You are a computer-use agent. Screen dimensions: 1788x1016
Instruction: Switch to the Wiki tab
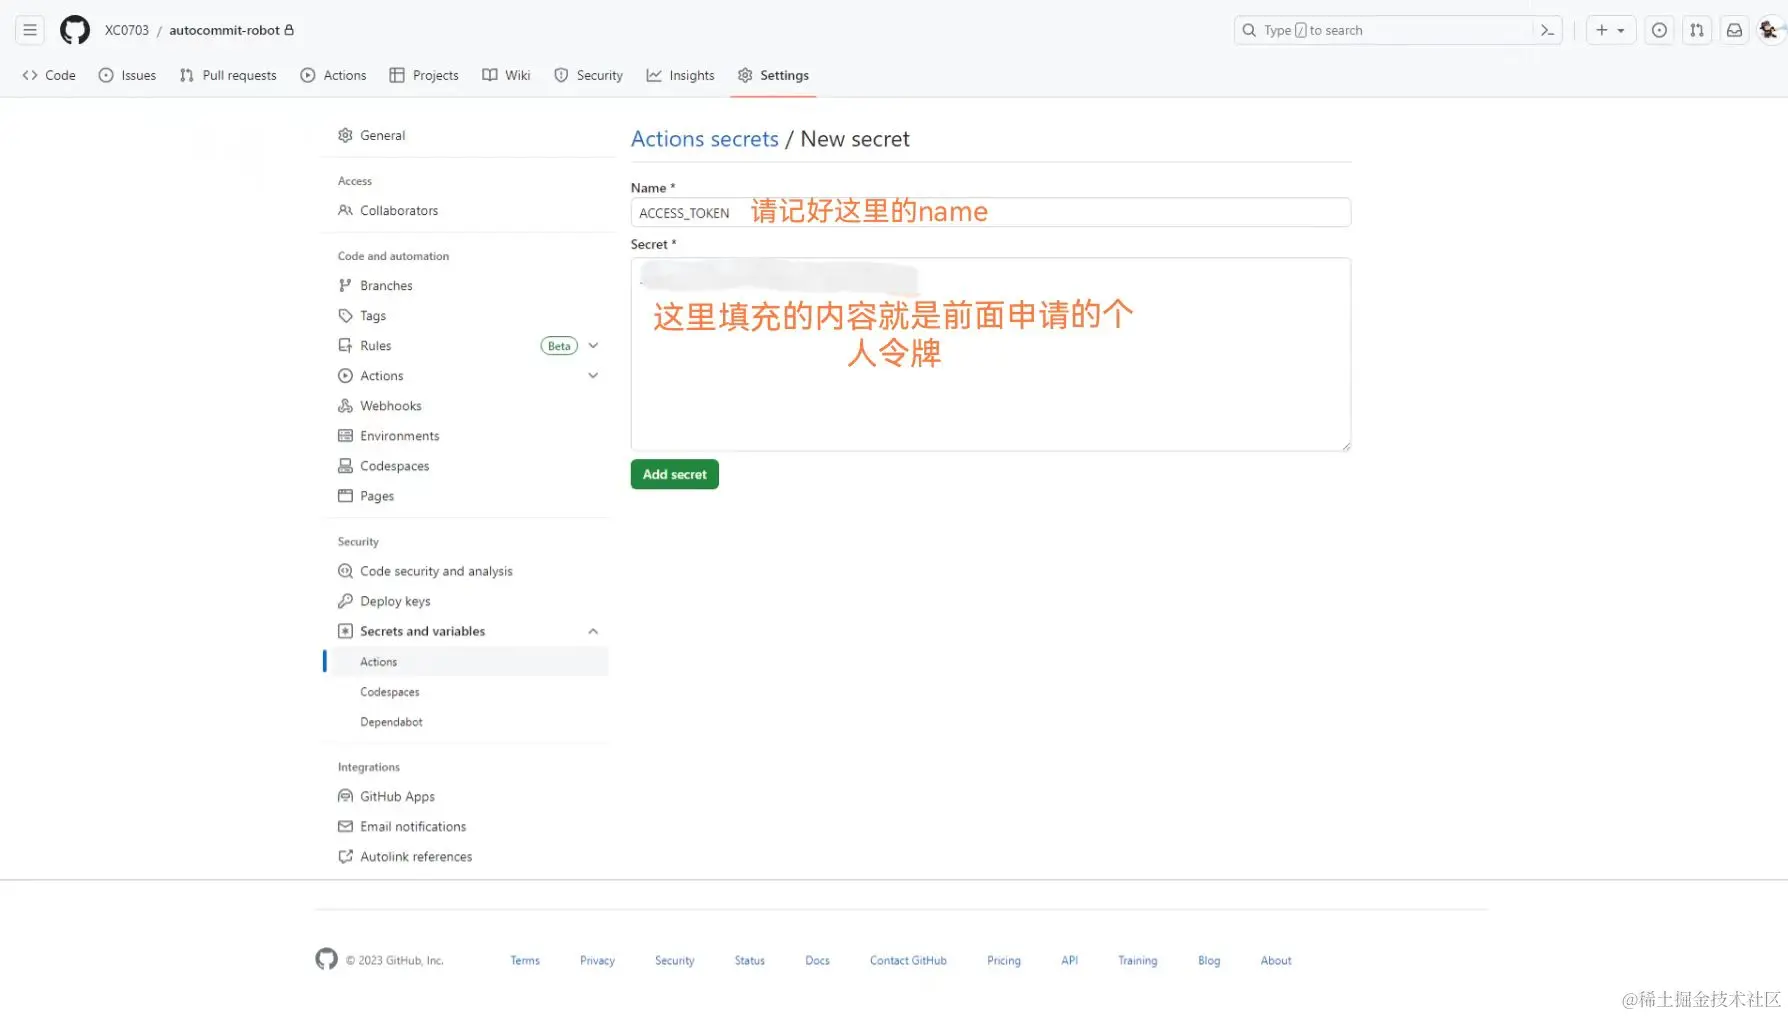pos(506,75)
